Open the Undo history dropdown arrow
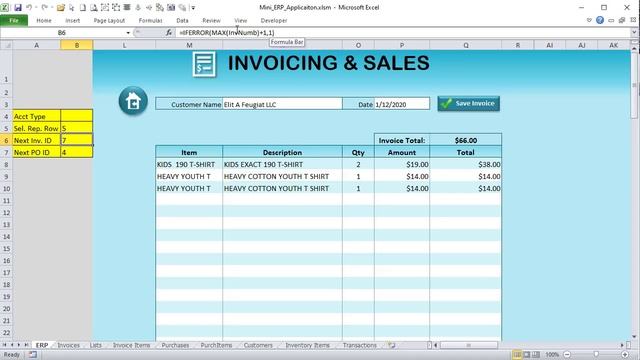 pos(36,7)
